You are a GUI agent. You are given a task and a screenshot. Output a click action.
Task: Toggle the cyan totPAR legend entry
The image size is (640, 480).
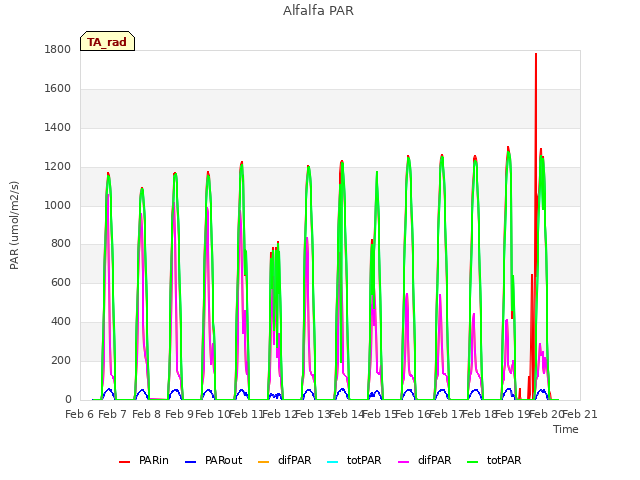[354, 460]
